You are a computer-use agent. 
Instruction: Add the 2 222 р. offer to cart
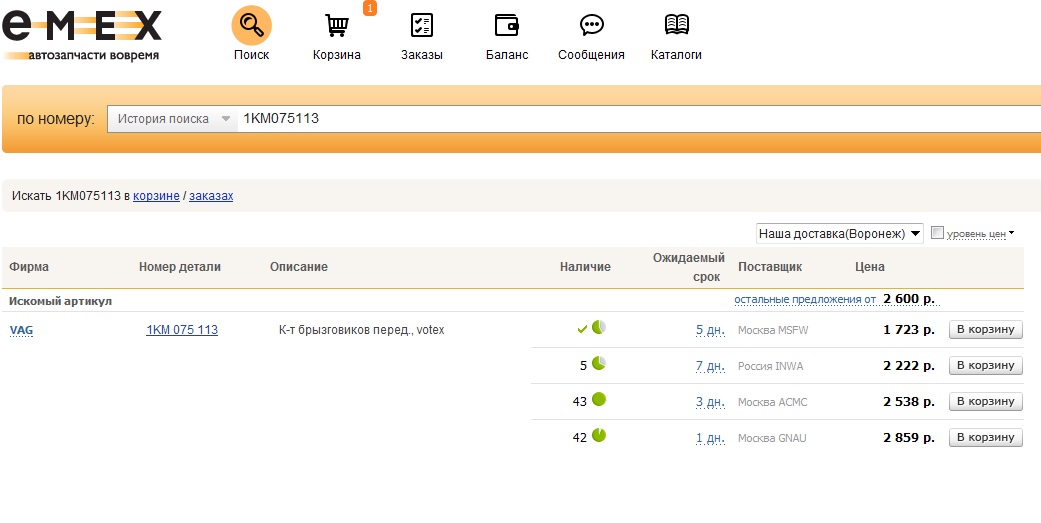coord(985,365)
